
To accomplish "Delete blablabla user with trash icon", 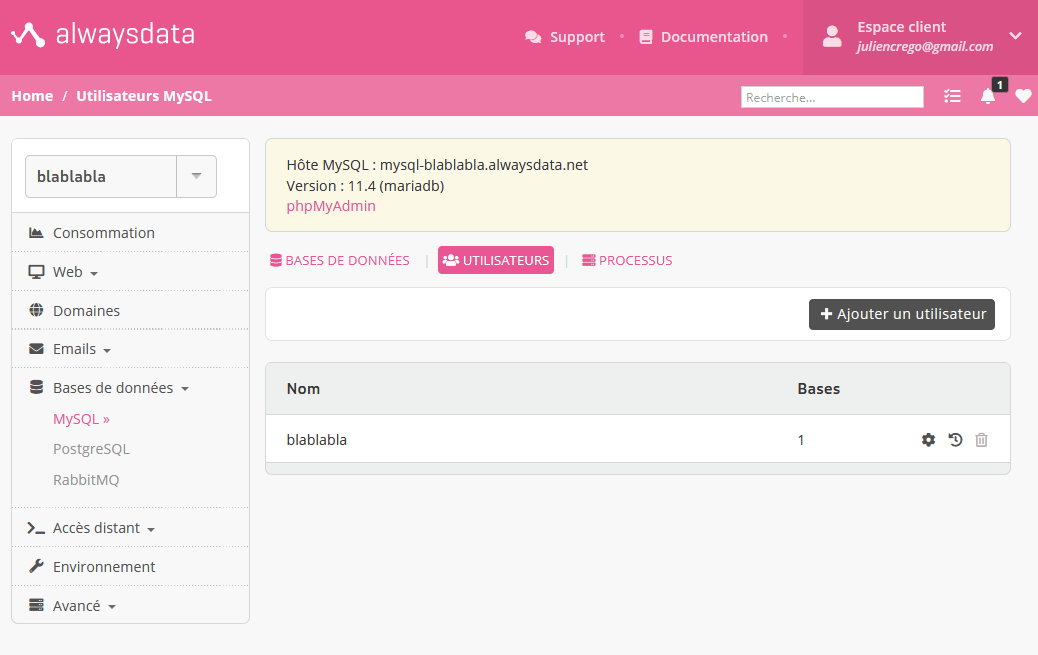I will pos(982,440).
